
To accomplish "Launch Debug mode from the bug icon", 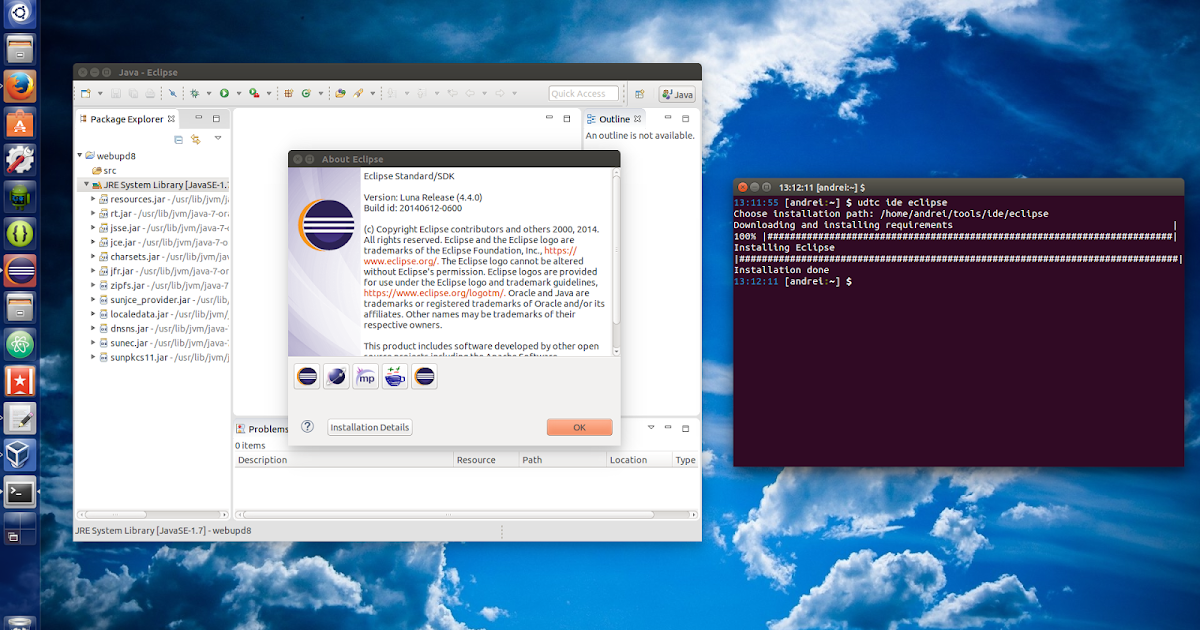I will click(x=194, y=95).
